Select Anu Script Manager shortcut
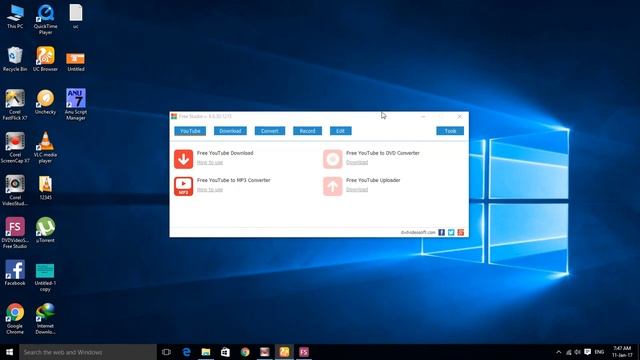The image size is (640, 360). click(76, 104)
